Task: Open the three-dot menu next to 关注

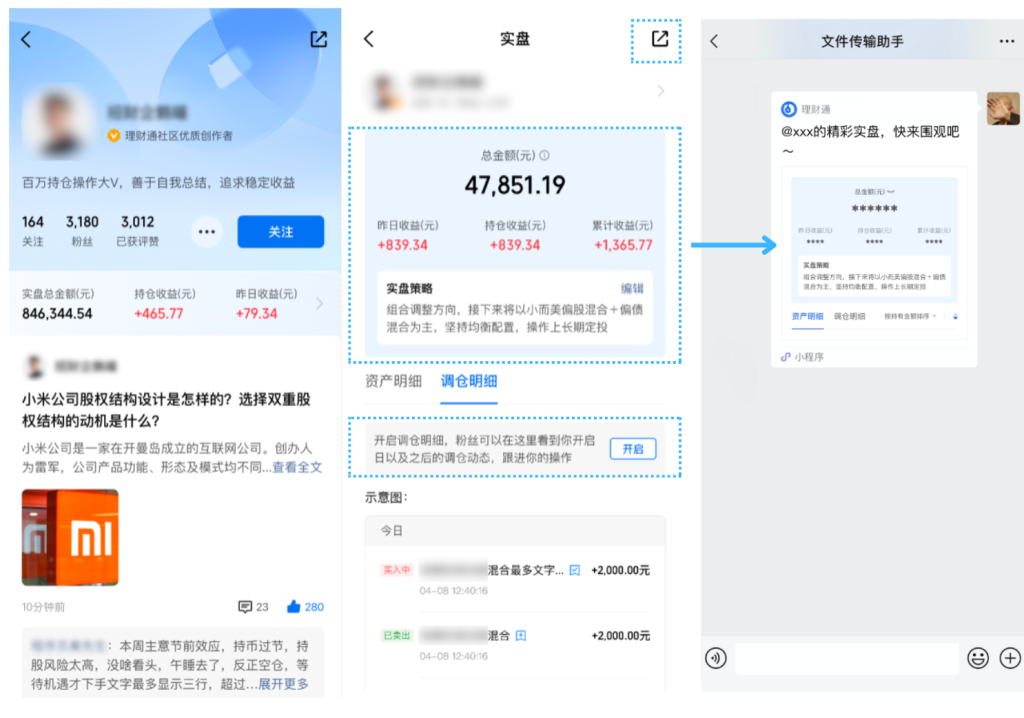Action: tap(207, 232)
